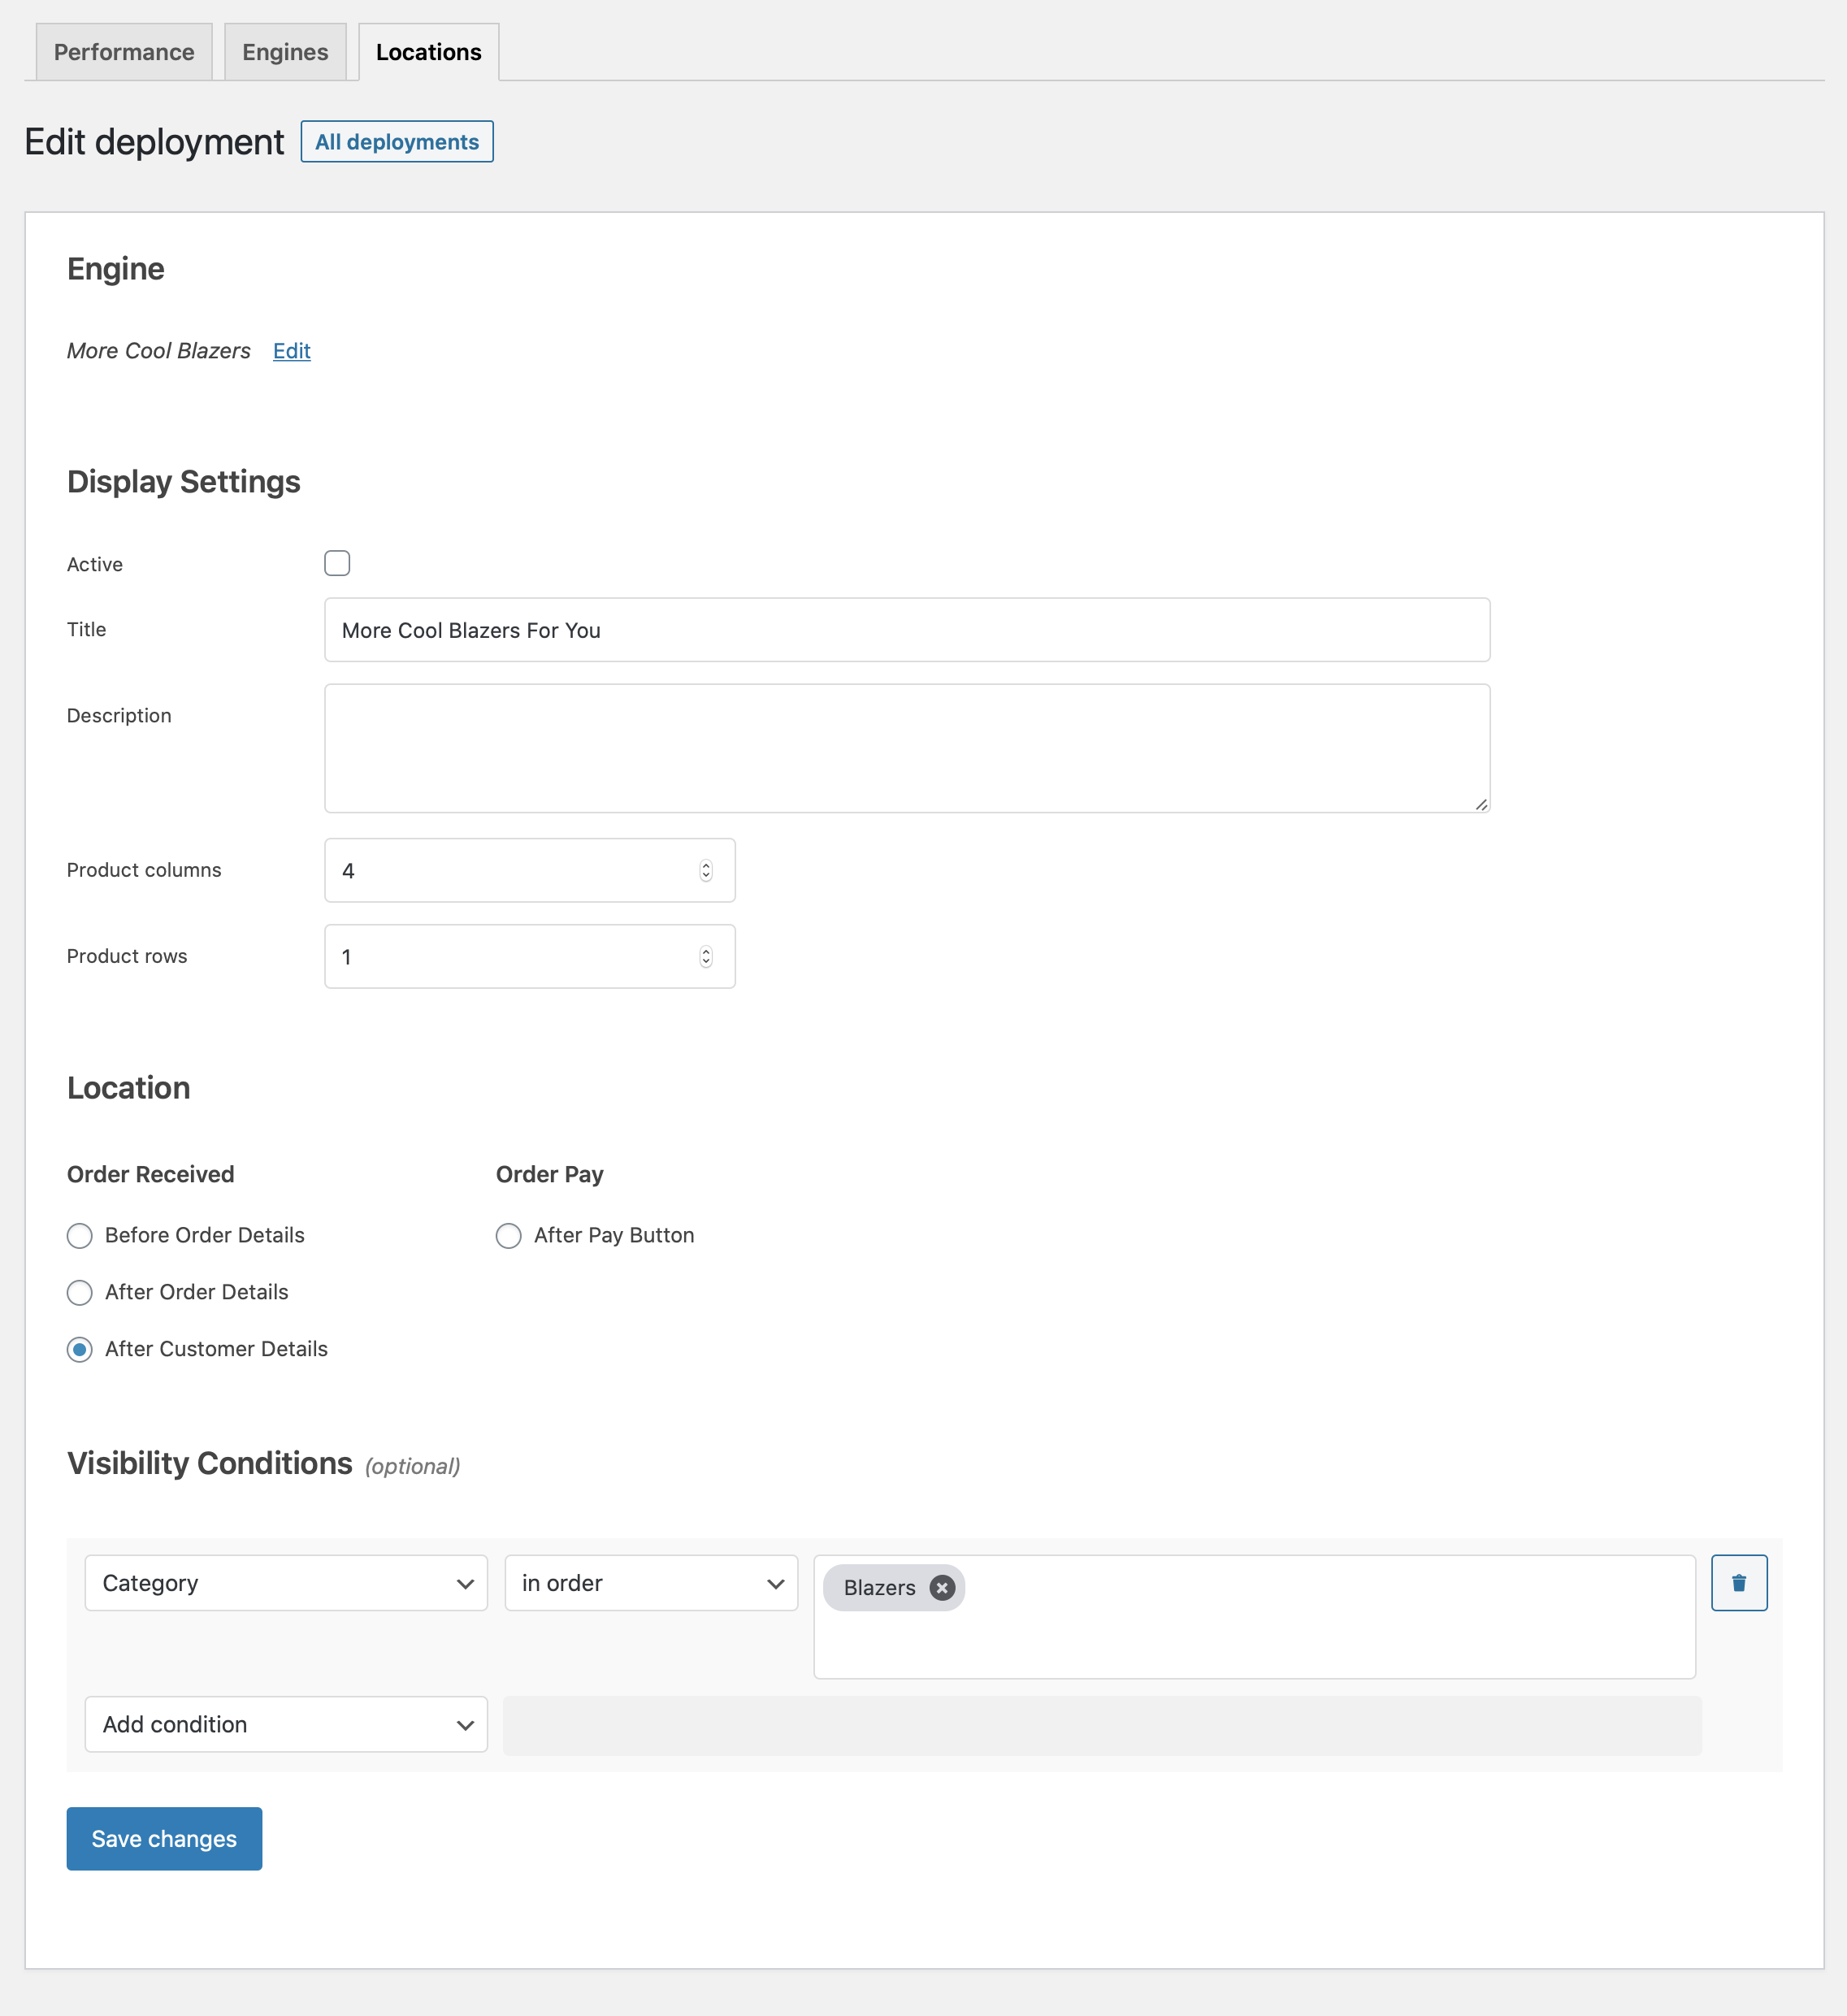Switch to the Engines tab
The image size is (1847, 2016).
coord(285,52)
